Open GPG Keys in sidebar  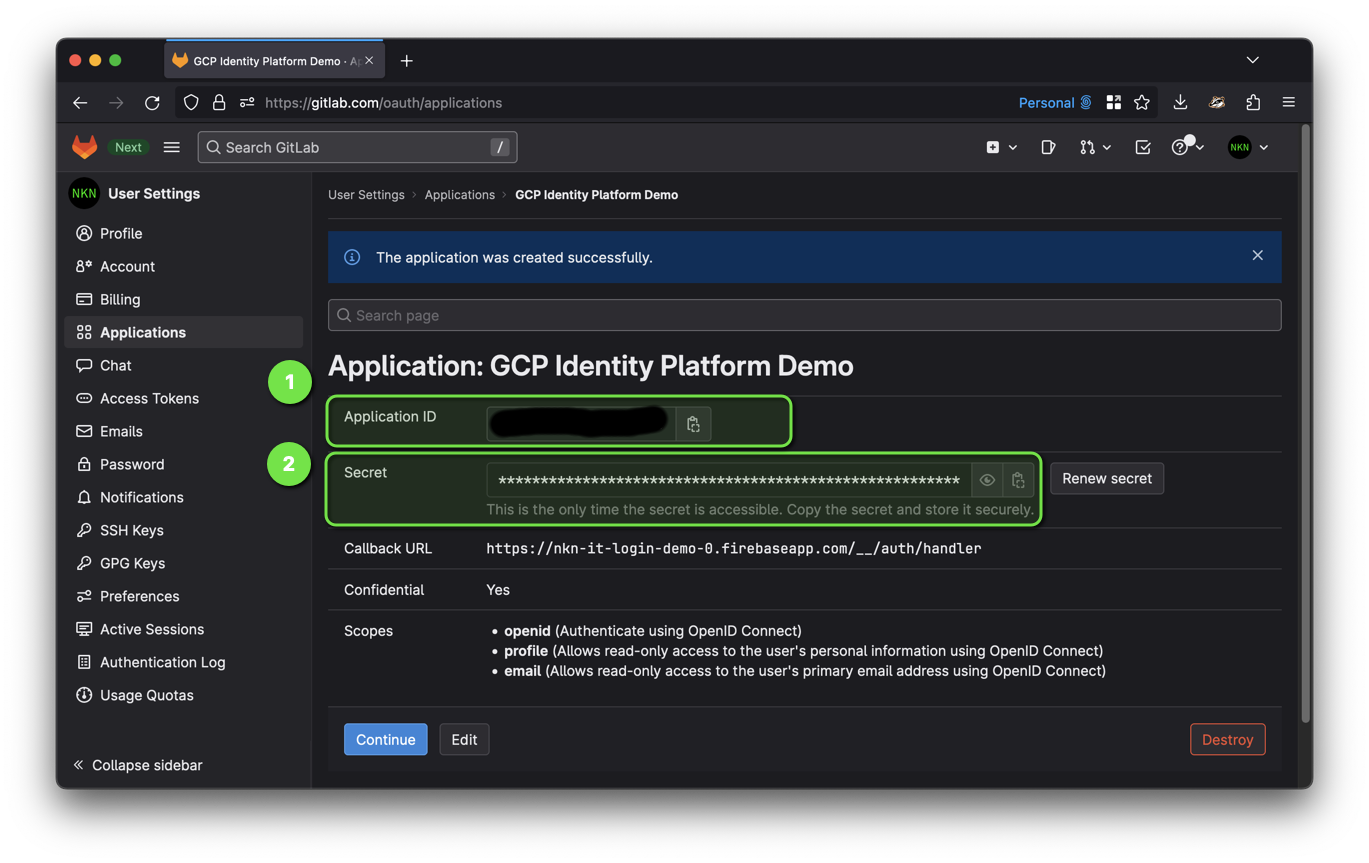[183, 563]
